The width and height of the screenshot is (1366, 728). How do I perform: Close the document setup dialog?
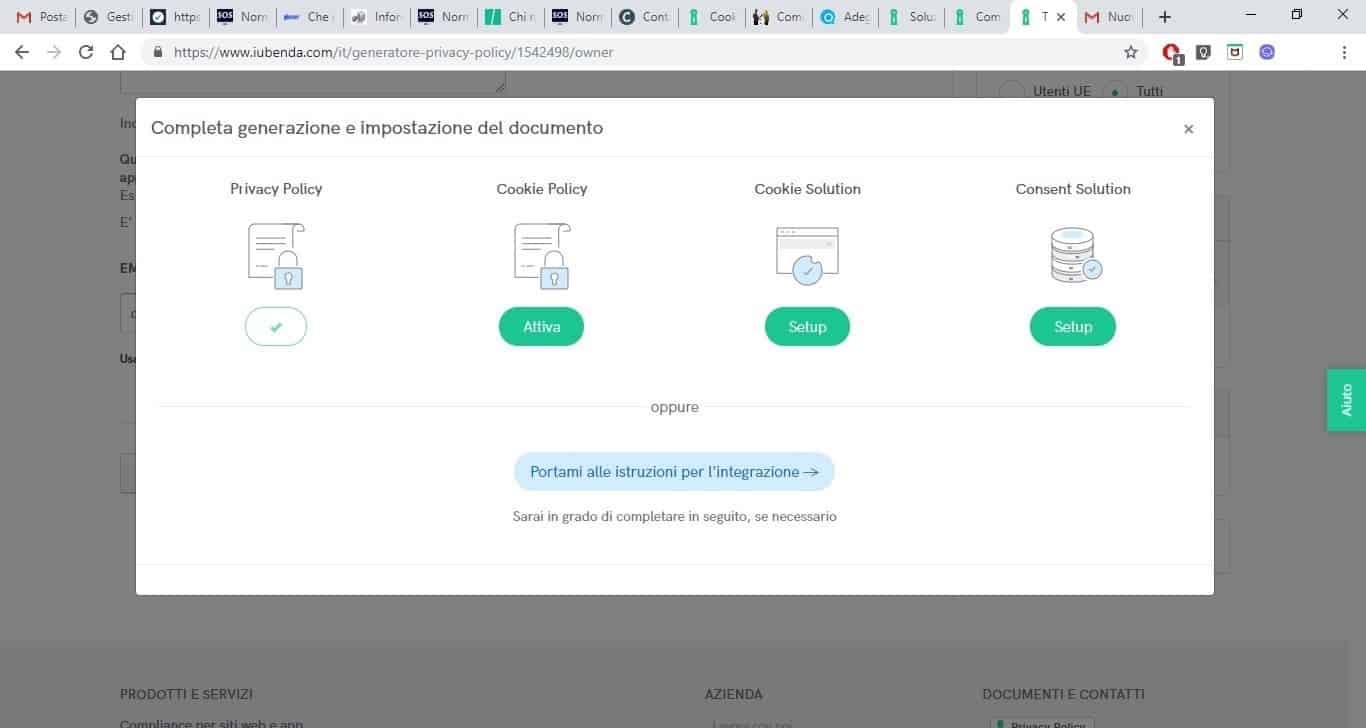(x=1188, y=129)
